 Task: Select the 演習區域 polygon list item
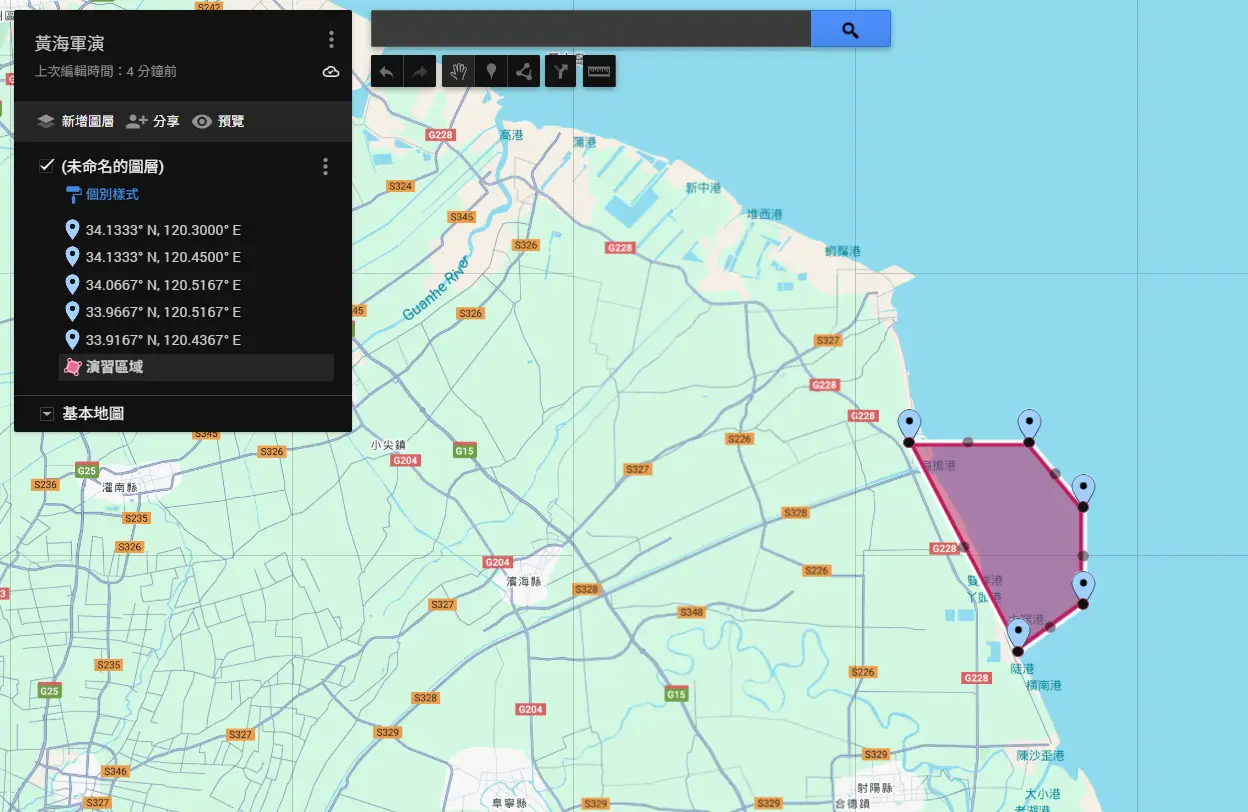click(114, 367)
